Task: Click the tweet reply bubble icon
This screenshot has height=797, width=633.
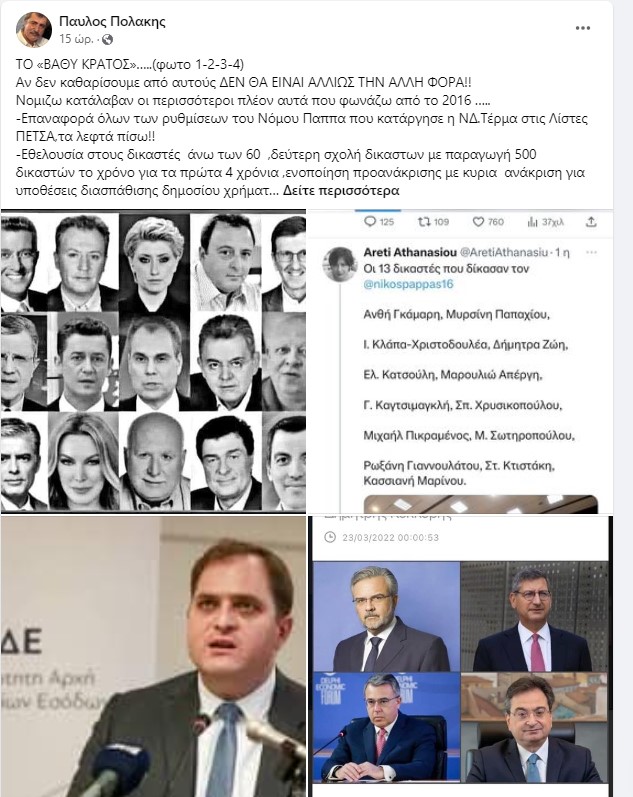Action: click(370, 222)
